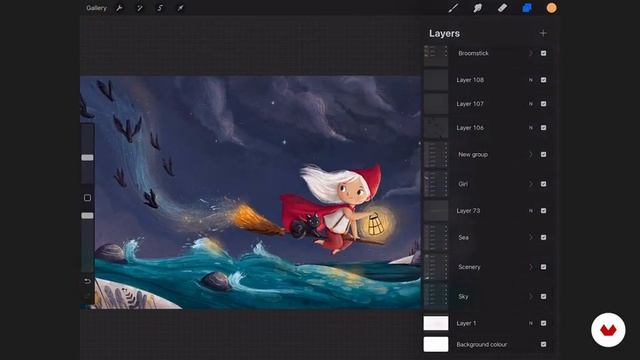This screenshot has height=360, width=640.
Task: Toggle Background colour visibility
Action: [543, 344]
